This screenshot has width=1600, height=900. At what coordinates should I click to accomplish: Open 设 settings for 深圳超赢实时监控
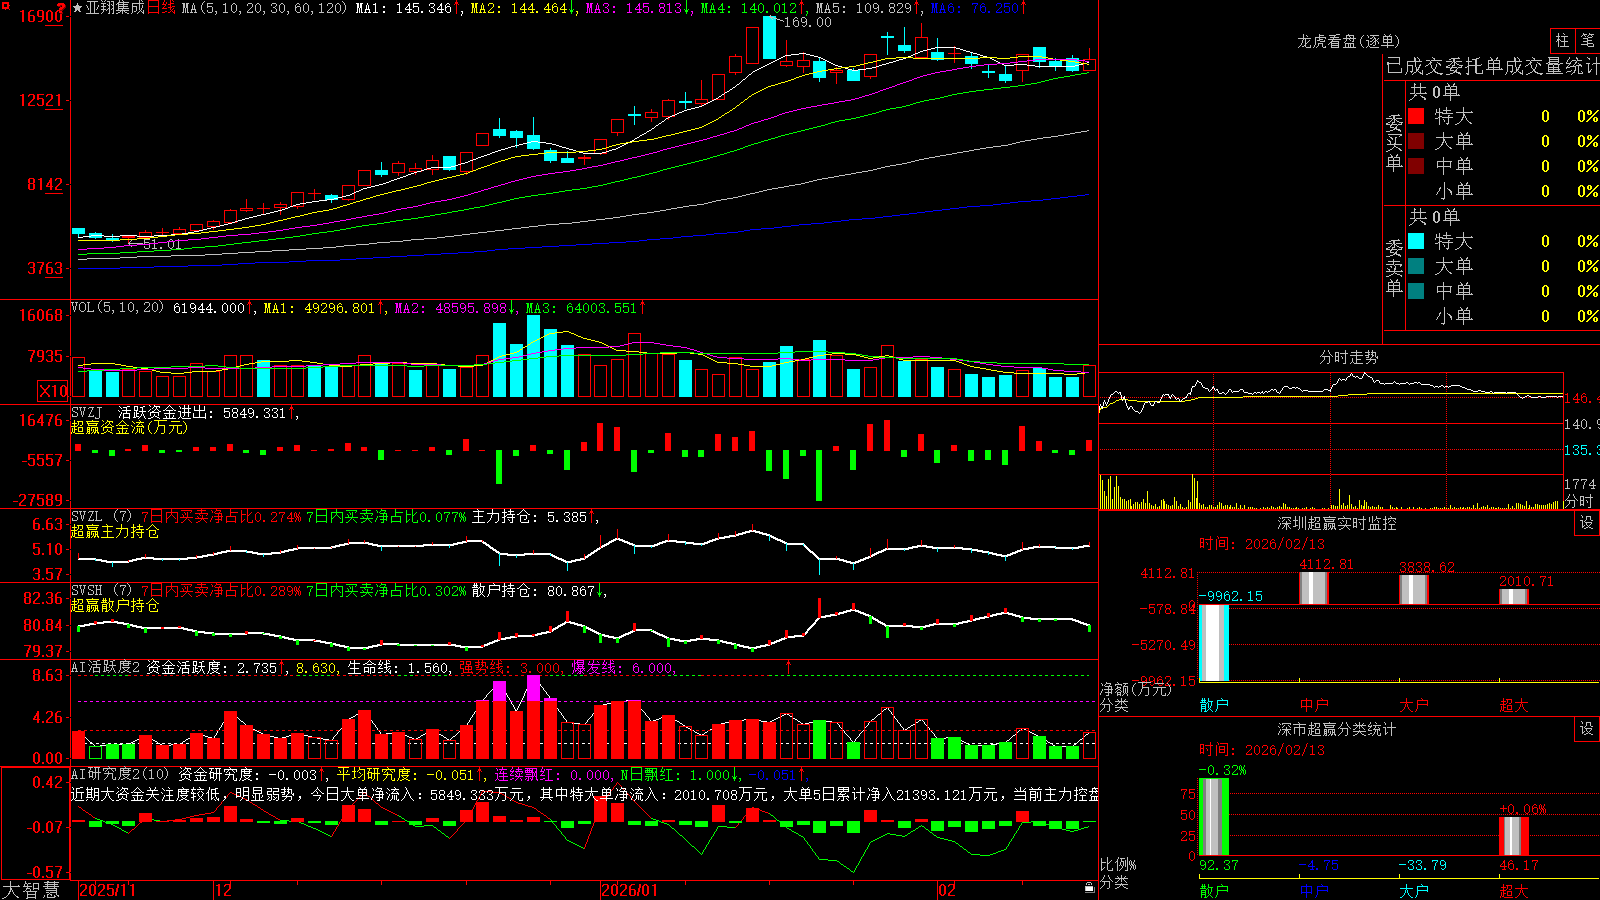click(1587, 523)
